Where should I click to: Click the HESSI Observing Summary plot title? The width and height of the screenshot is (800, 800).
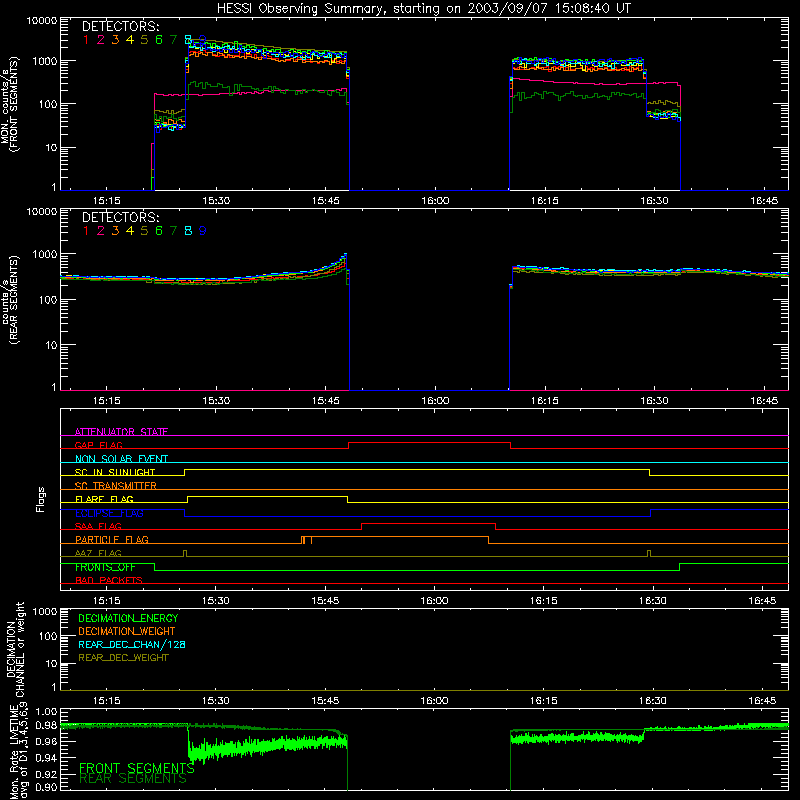coord(423,8)
